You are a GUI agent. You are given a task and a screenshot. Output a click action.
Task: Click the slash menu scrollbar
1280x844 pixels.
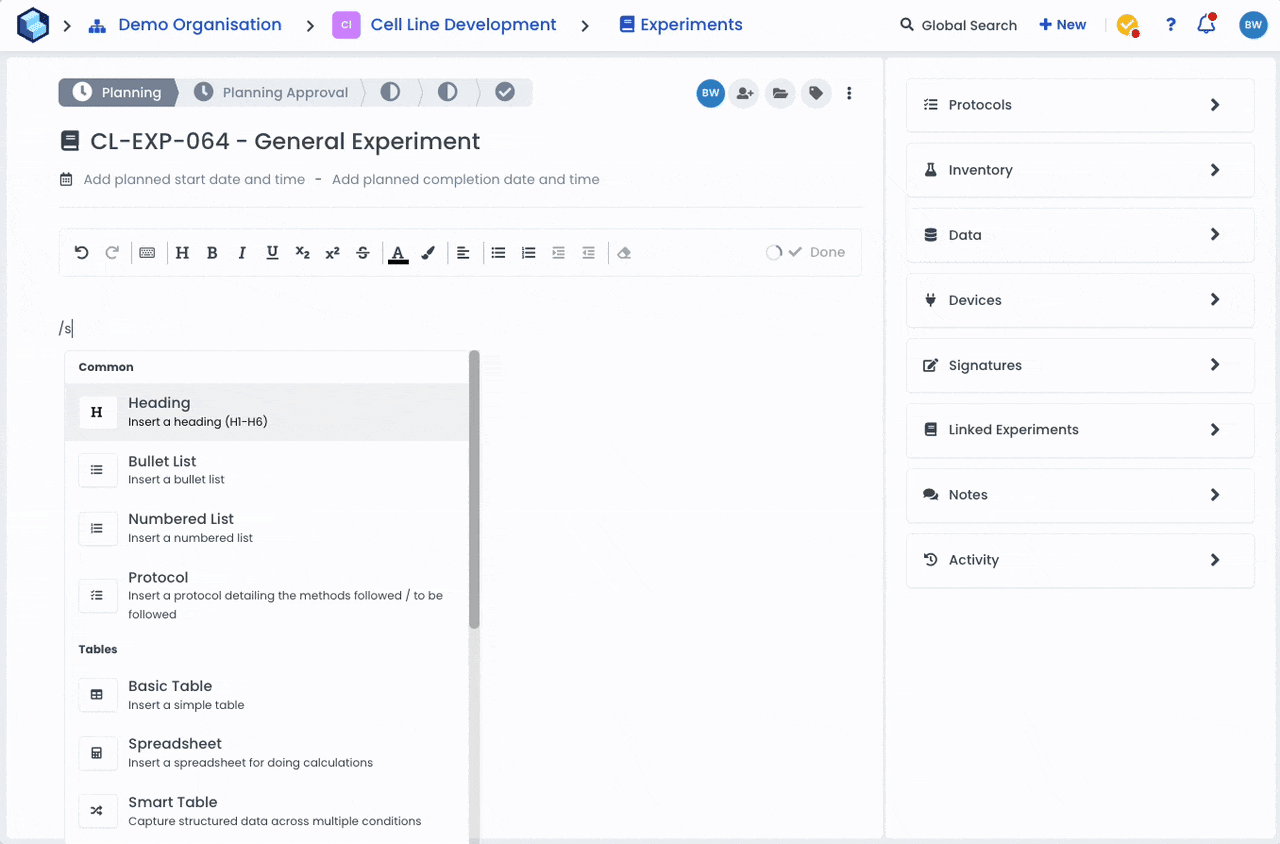point(474,490)
